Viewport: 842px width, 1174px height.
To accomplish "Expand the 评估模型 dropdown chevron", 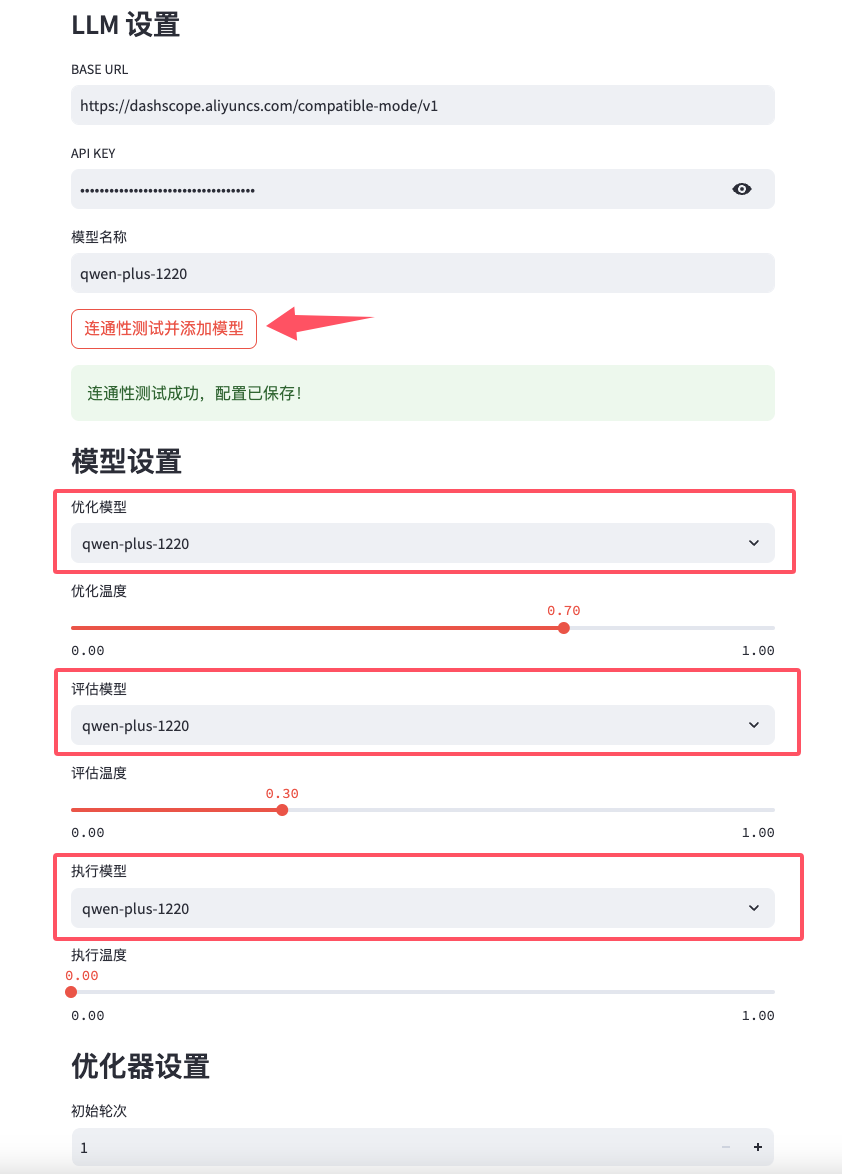I will 754,725.
